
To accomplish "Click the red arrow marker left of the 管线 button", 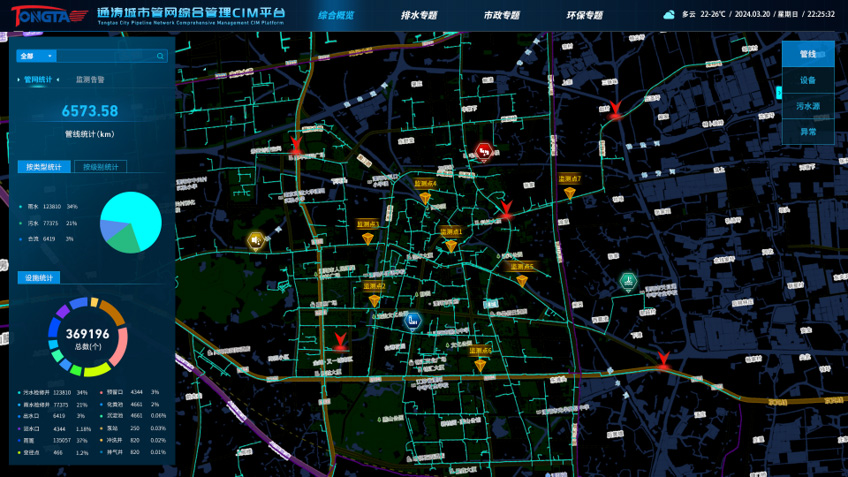I will (615, 110).
